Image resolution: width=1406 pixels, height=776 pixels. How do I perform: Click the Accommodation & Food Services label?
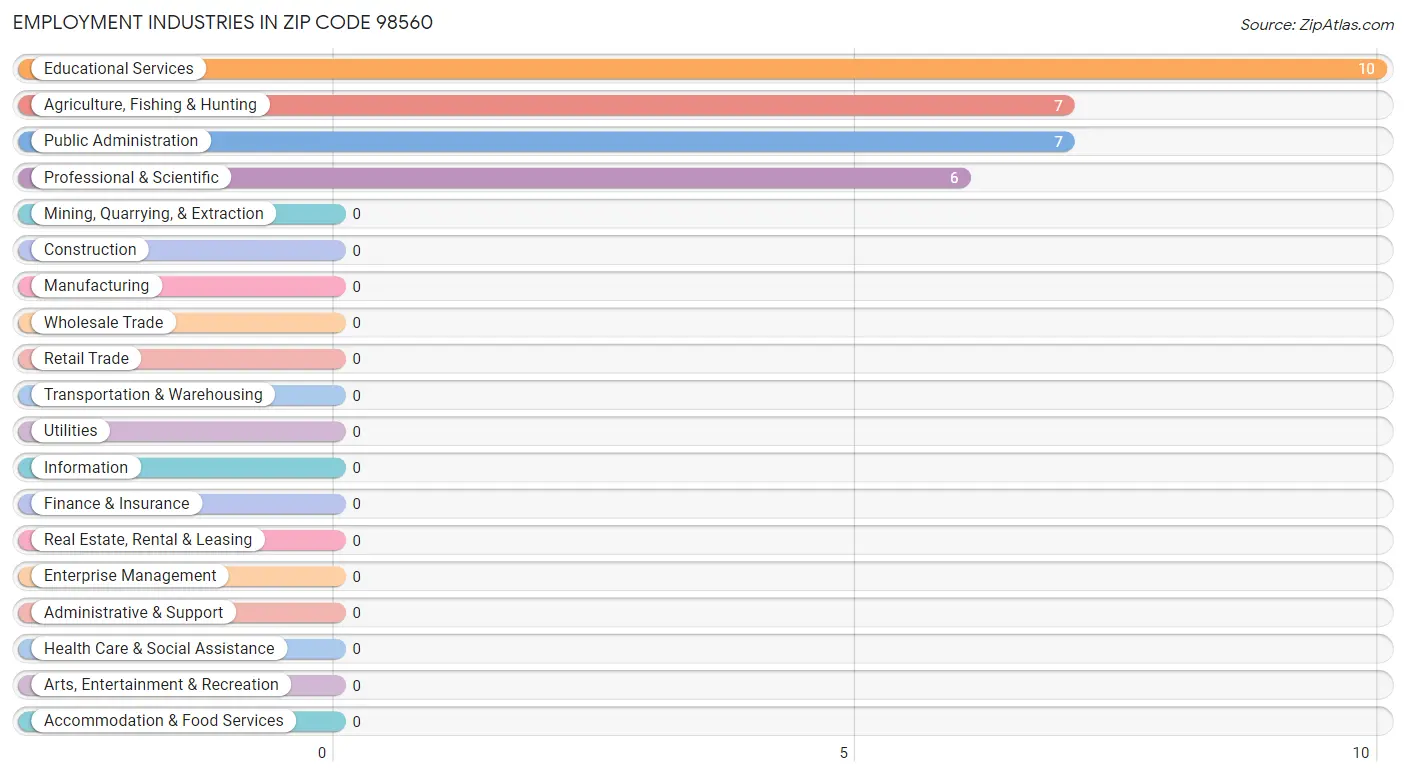164,721
